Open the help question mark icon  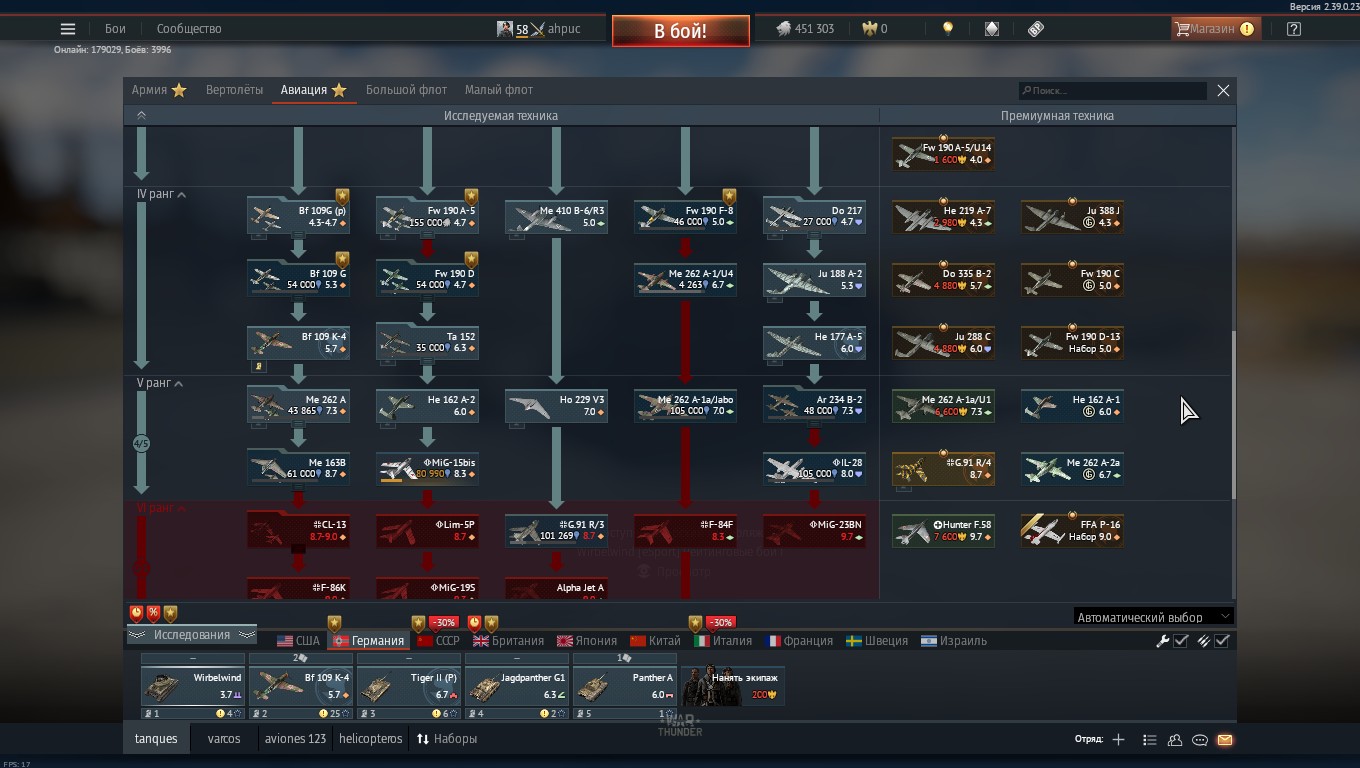tap(1294, 29)
